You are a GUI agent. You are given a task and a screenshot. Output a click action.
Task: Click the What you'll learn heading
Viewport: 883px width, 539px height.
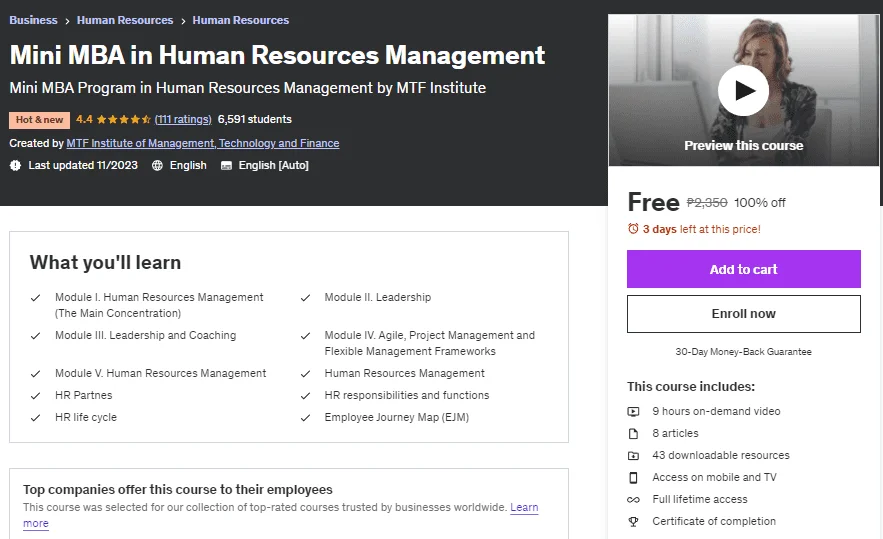pos(105,262)
